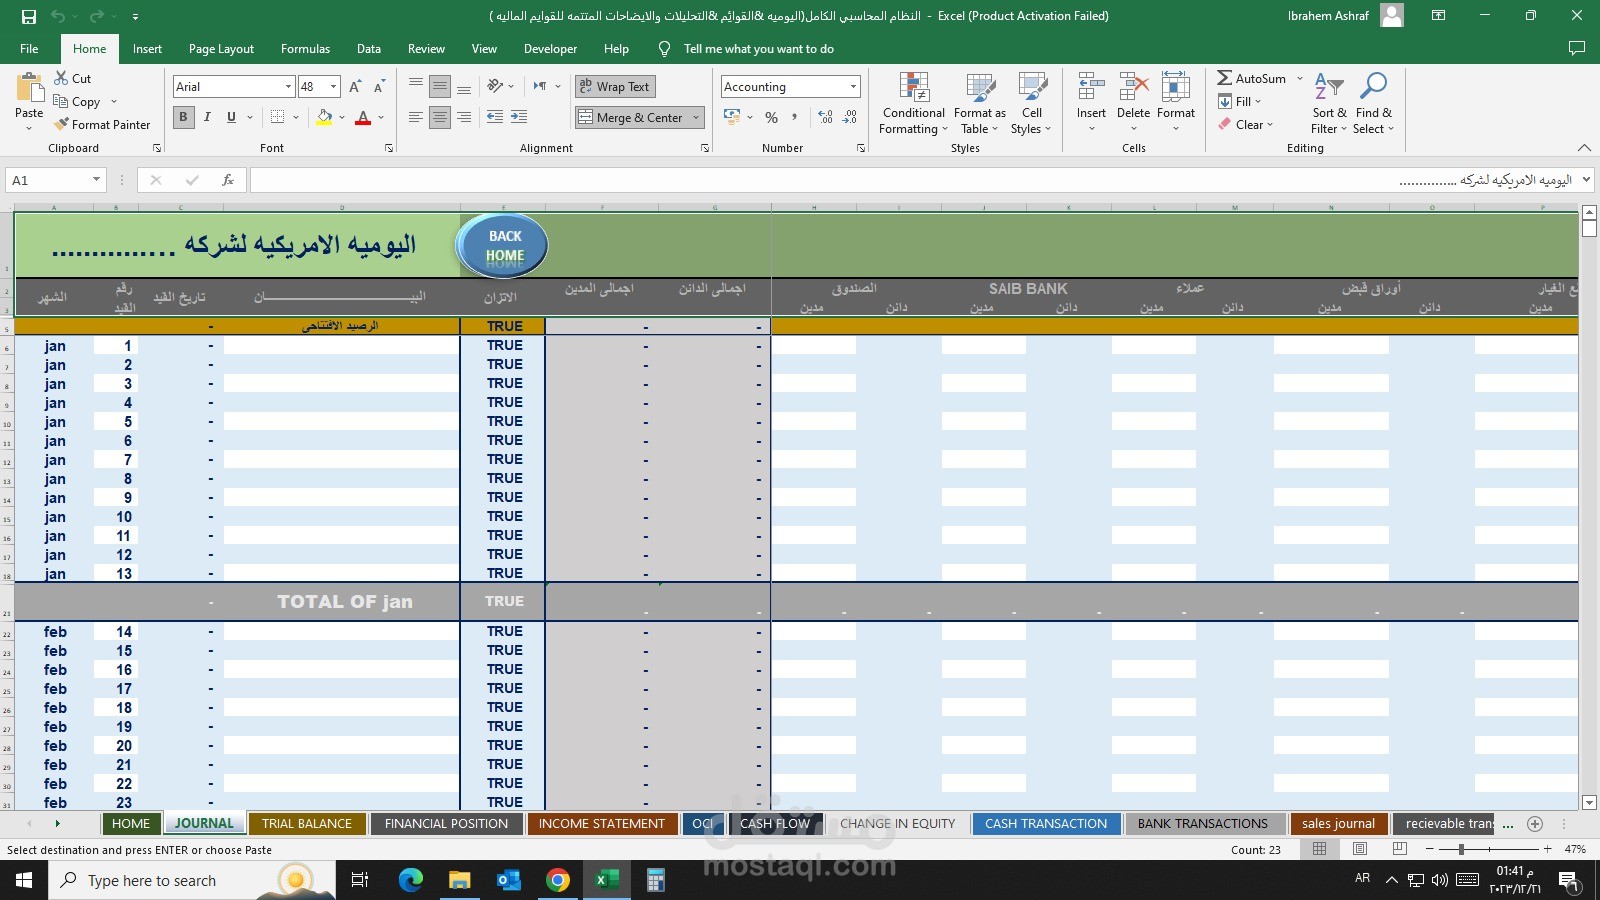Expand the Merge & Center dropdown arrow
The width and height of the screenshot is (1600, 900).
pos(696,118)
